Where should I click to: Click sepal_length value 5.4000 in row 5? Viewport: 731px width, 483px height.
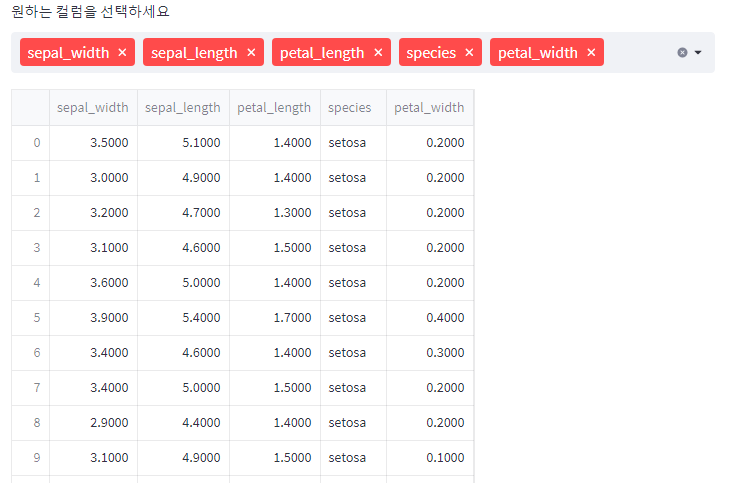click(x=183, y=317)
